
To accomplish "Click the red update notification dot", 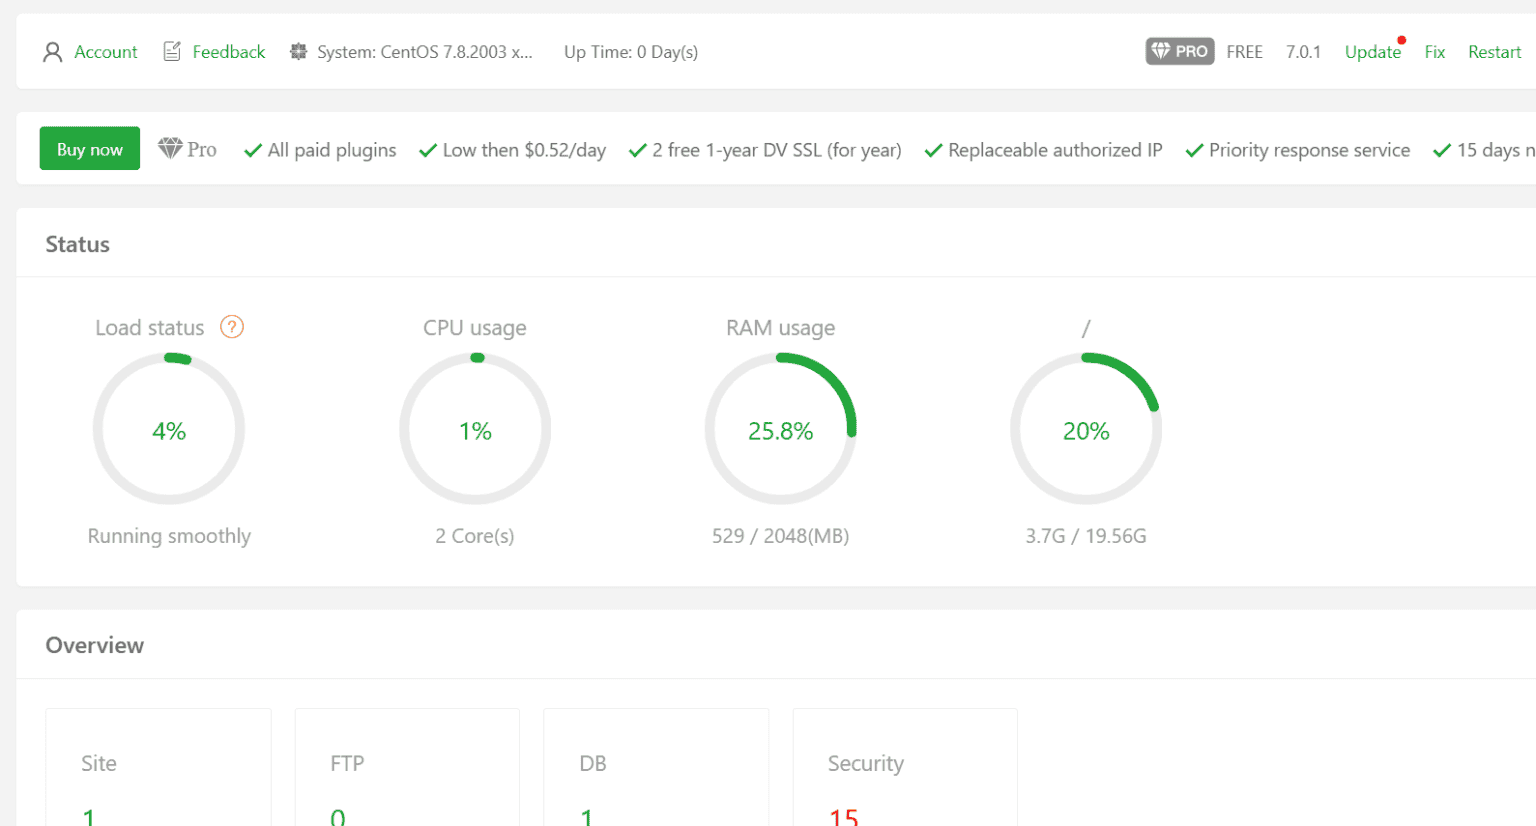I will point(1401,40).
